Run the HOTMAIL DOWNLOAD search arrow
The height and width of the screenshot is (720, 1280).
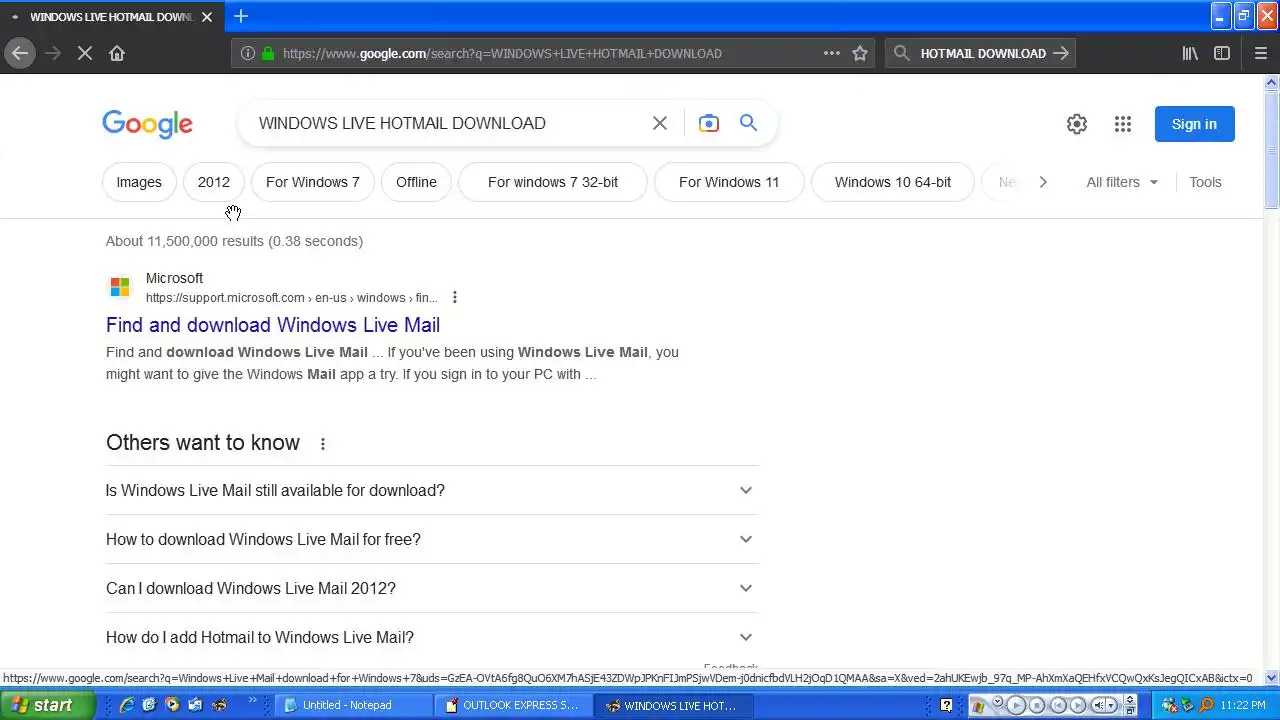1061,53
